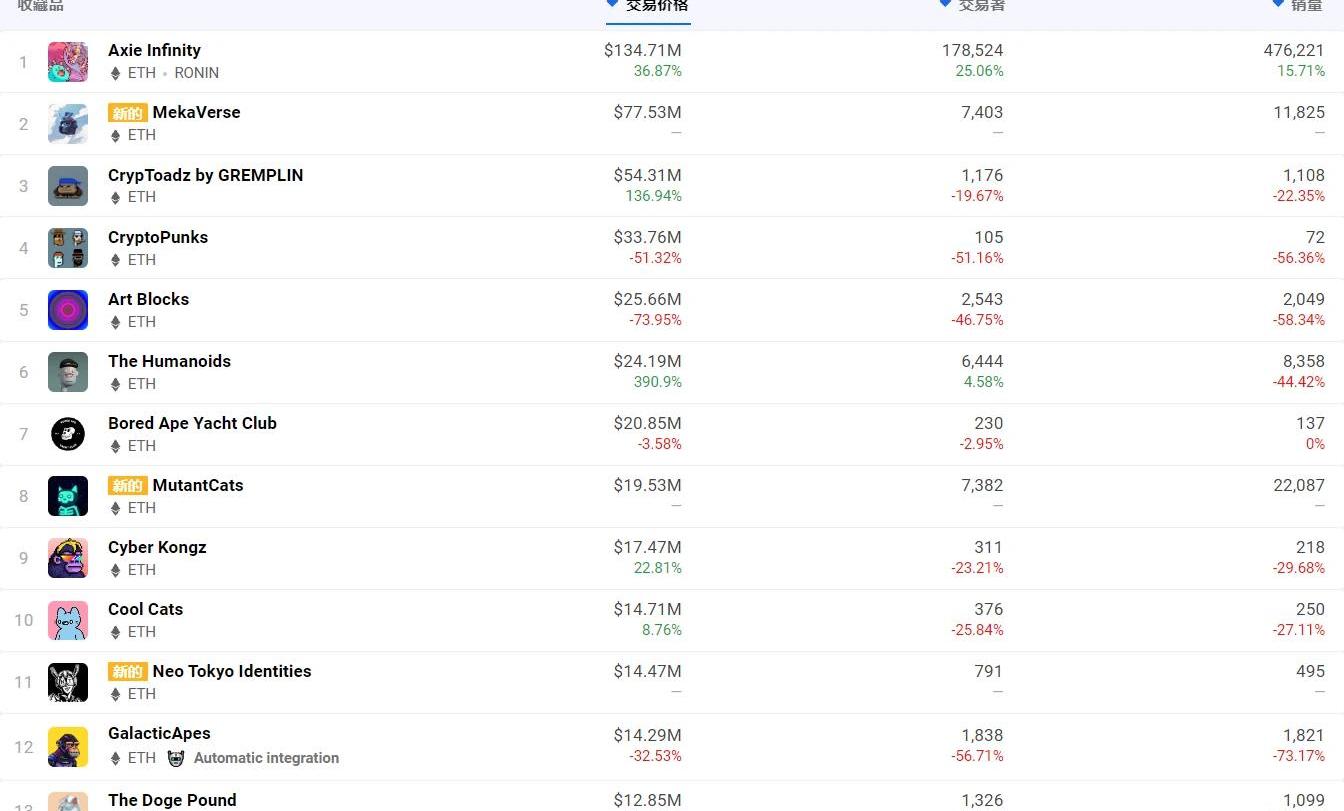1344x811 pixels.
Task: Click the ETH icon under Cool Cats
Action: (115, 631)
